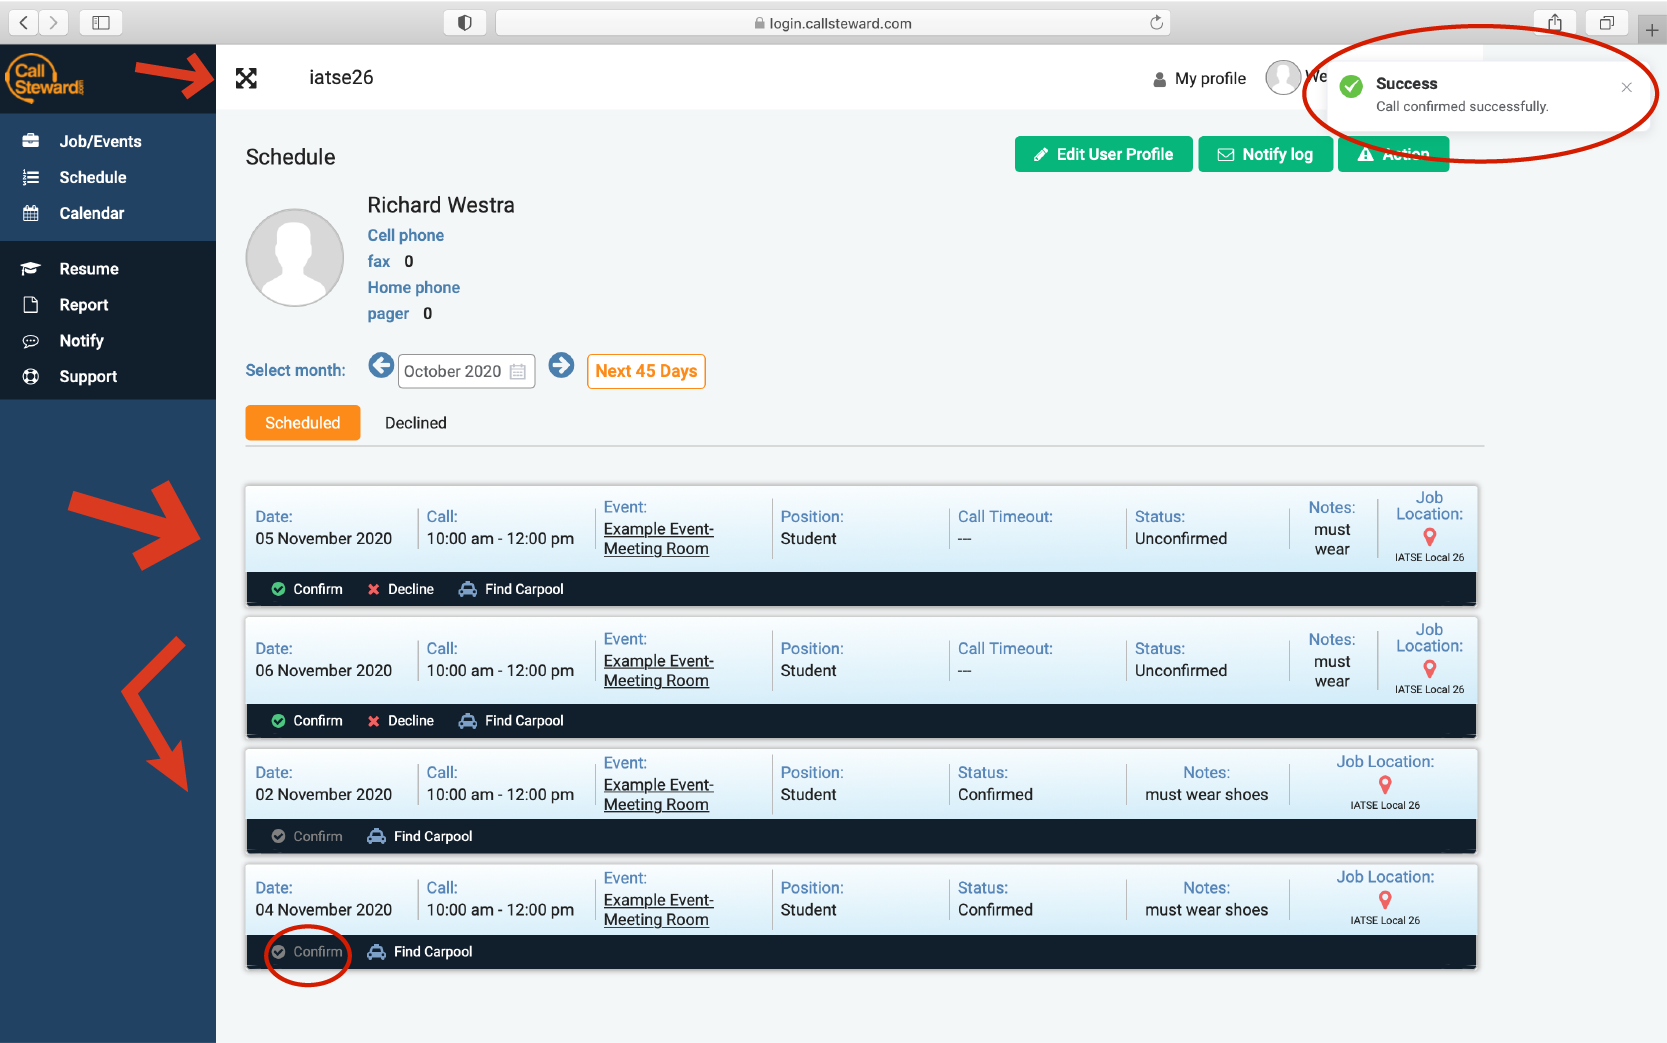The width and height of the screenshot is (1667, 1043).
Task: Click Edit User Profile button
Action: [1103, 154]
